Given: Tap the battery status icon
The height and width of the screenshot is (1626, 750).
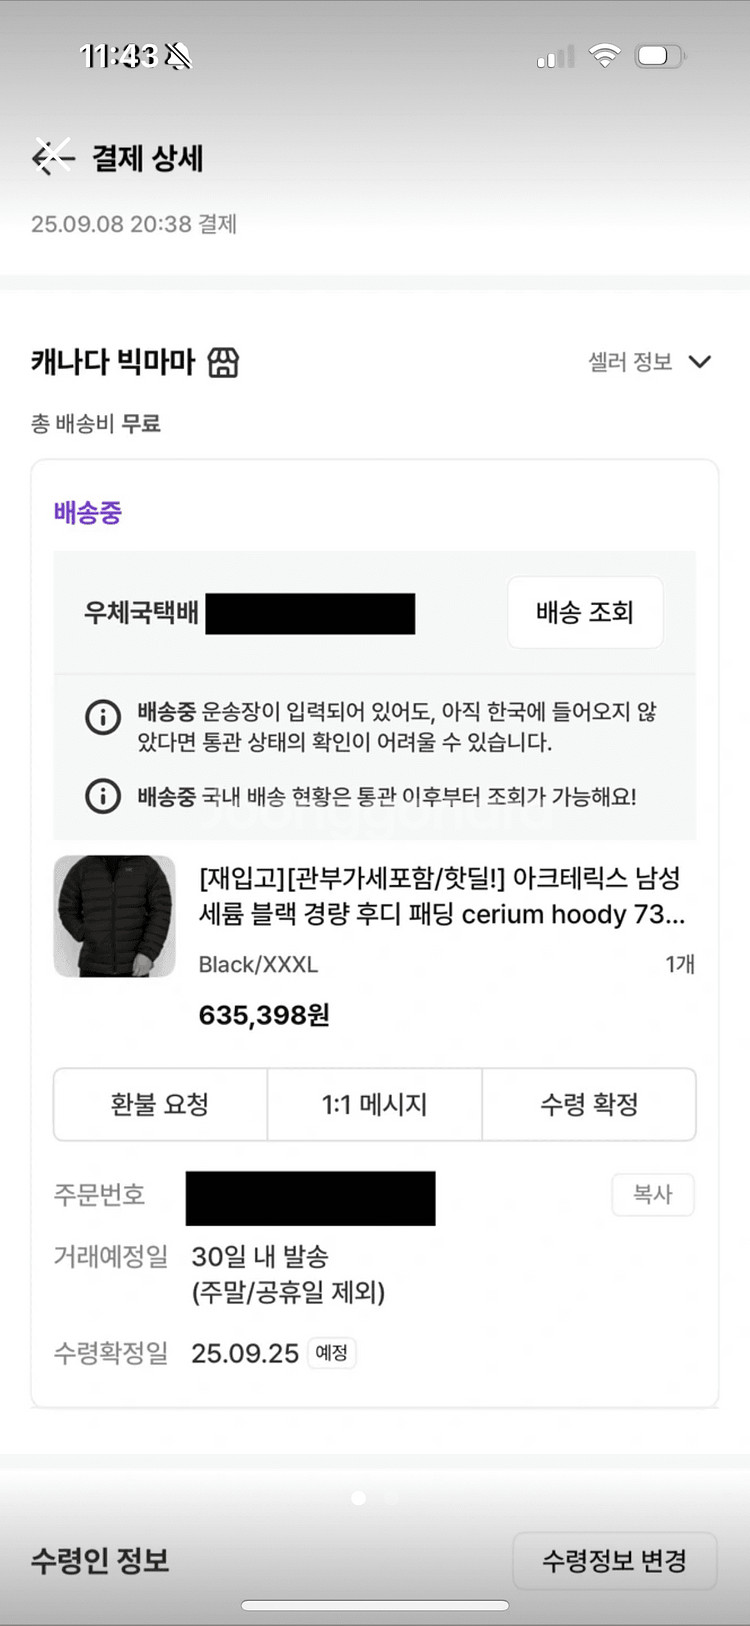Looking at the screenshot, I should point(659,56).
